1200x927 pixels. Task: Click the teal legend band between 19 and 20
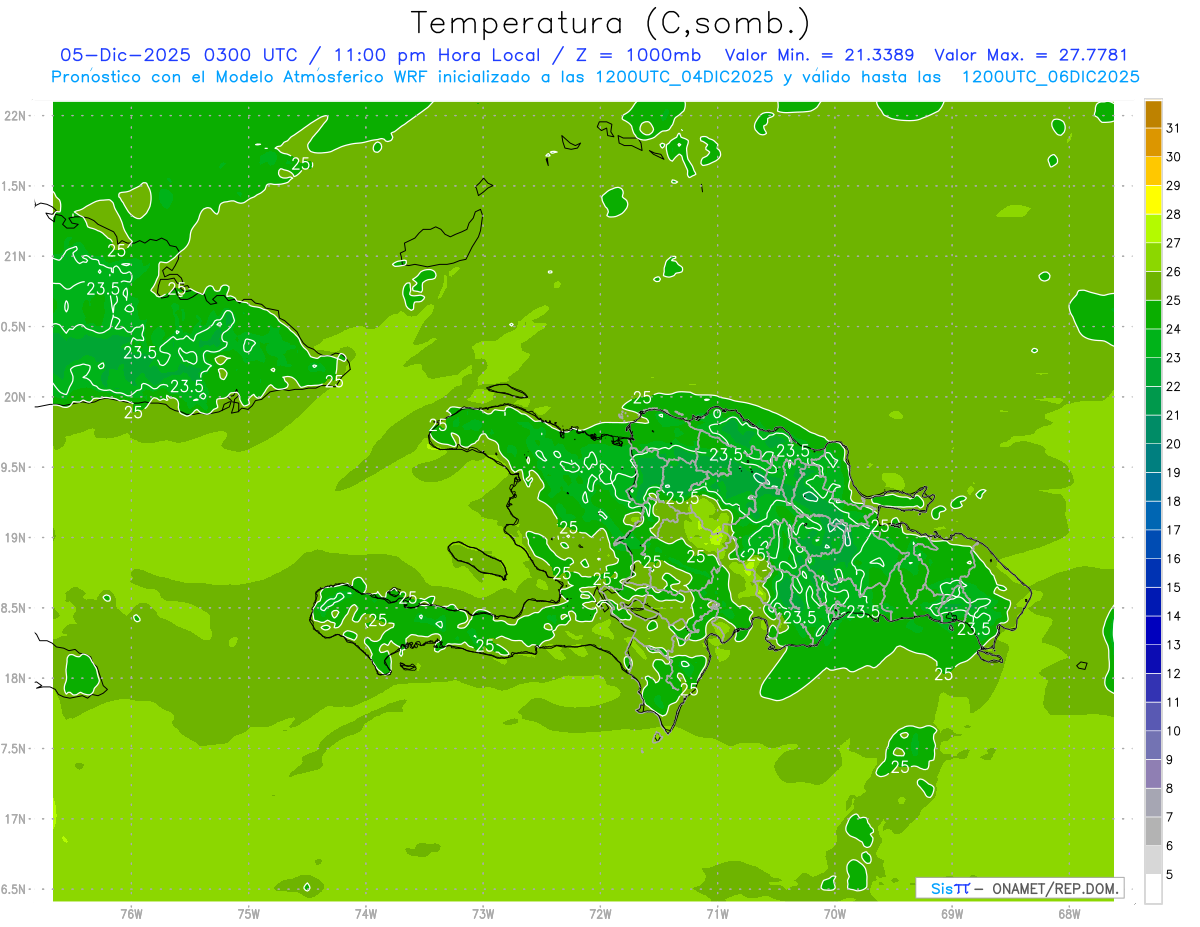1153,459
